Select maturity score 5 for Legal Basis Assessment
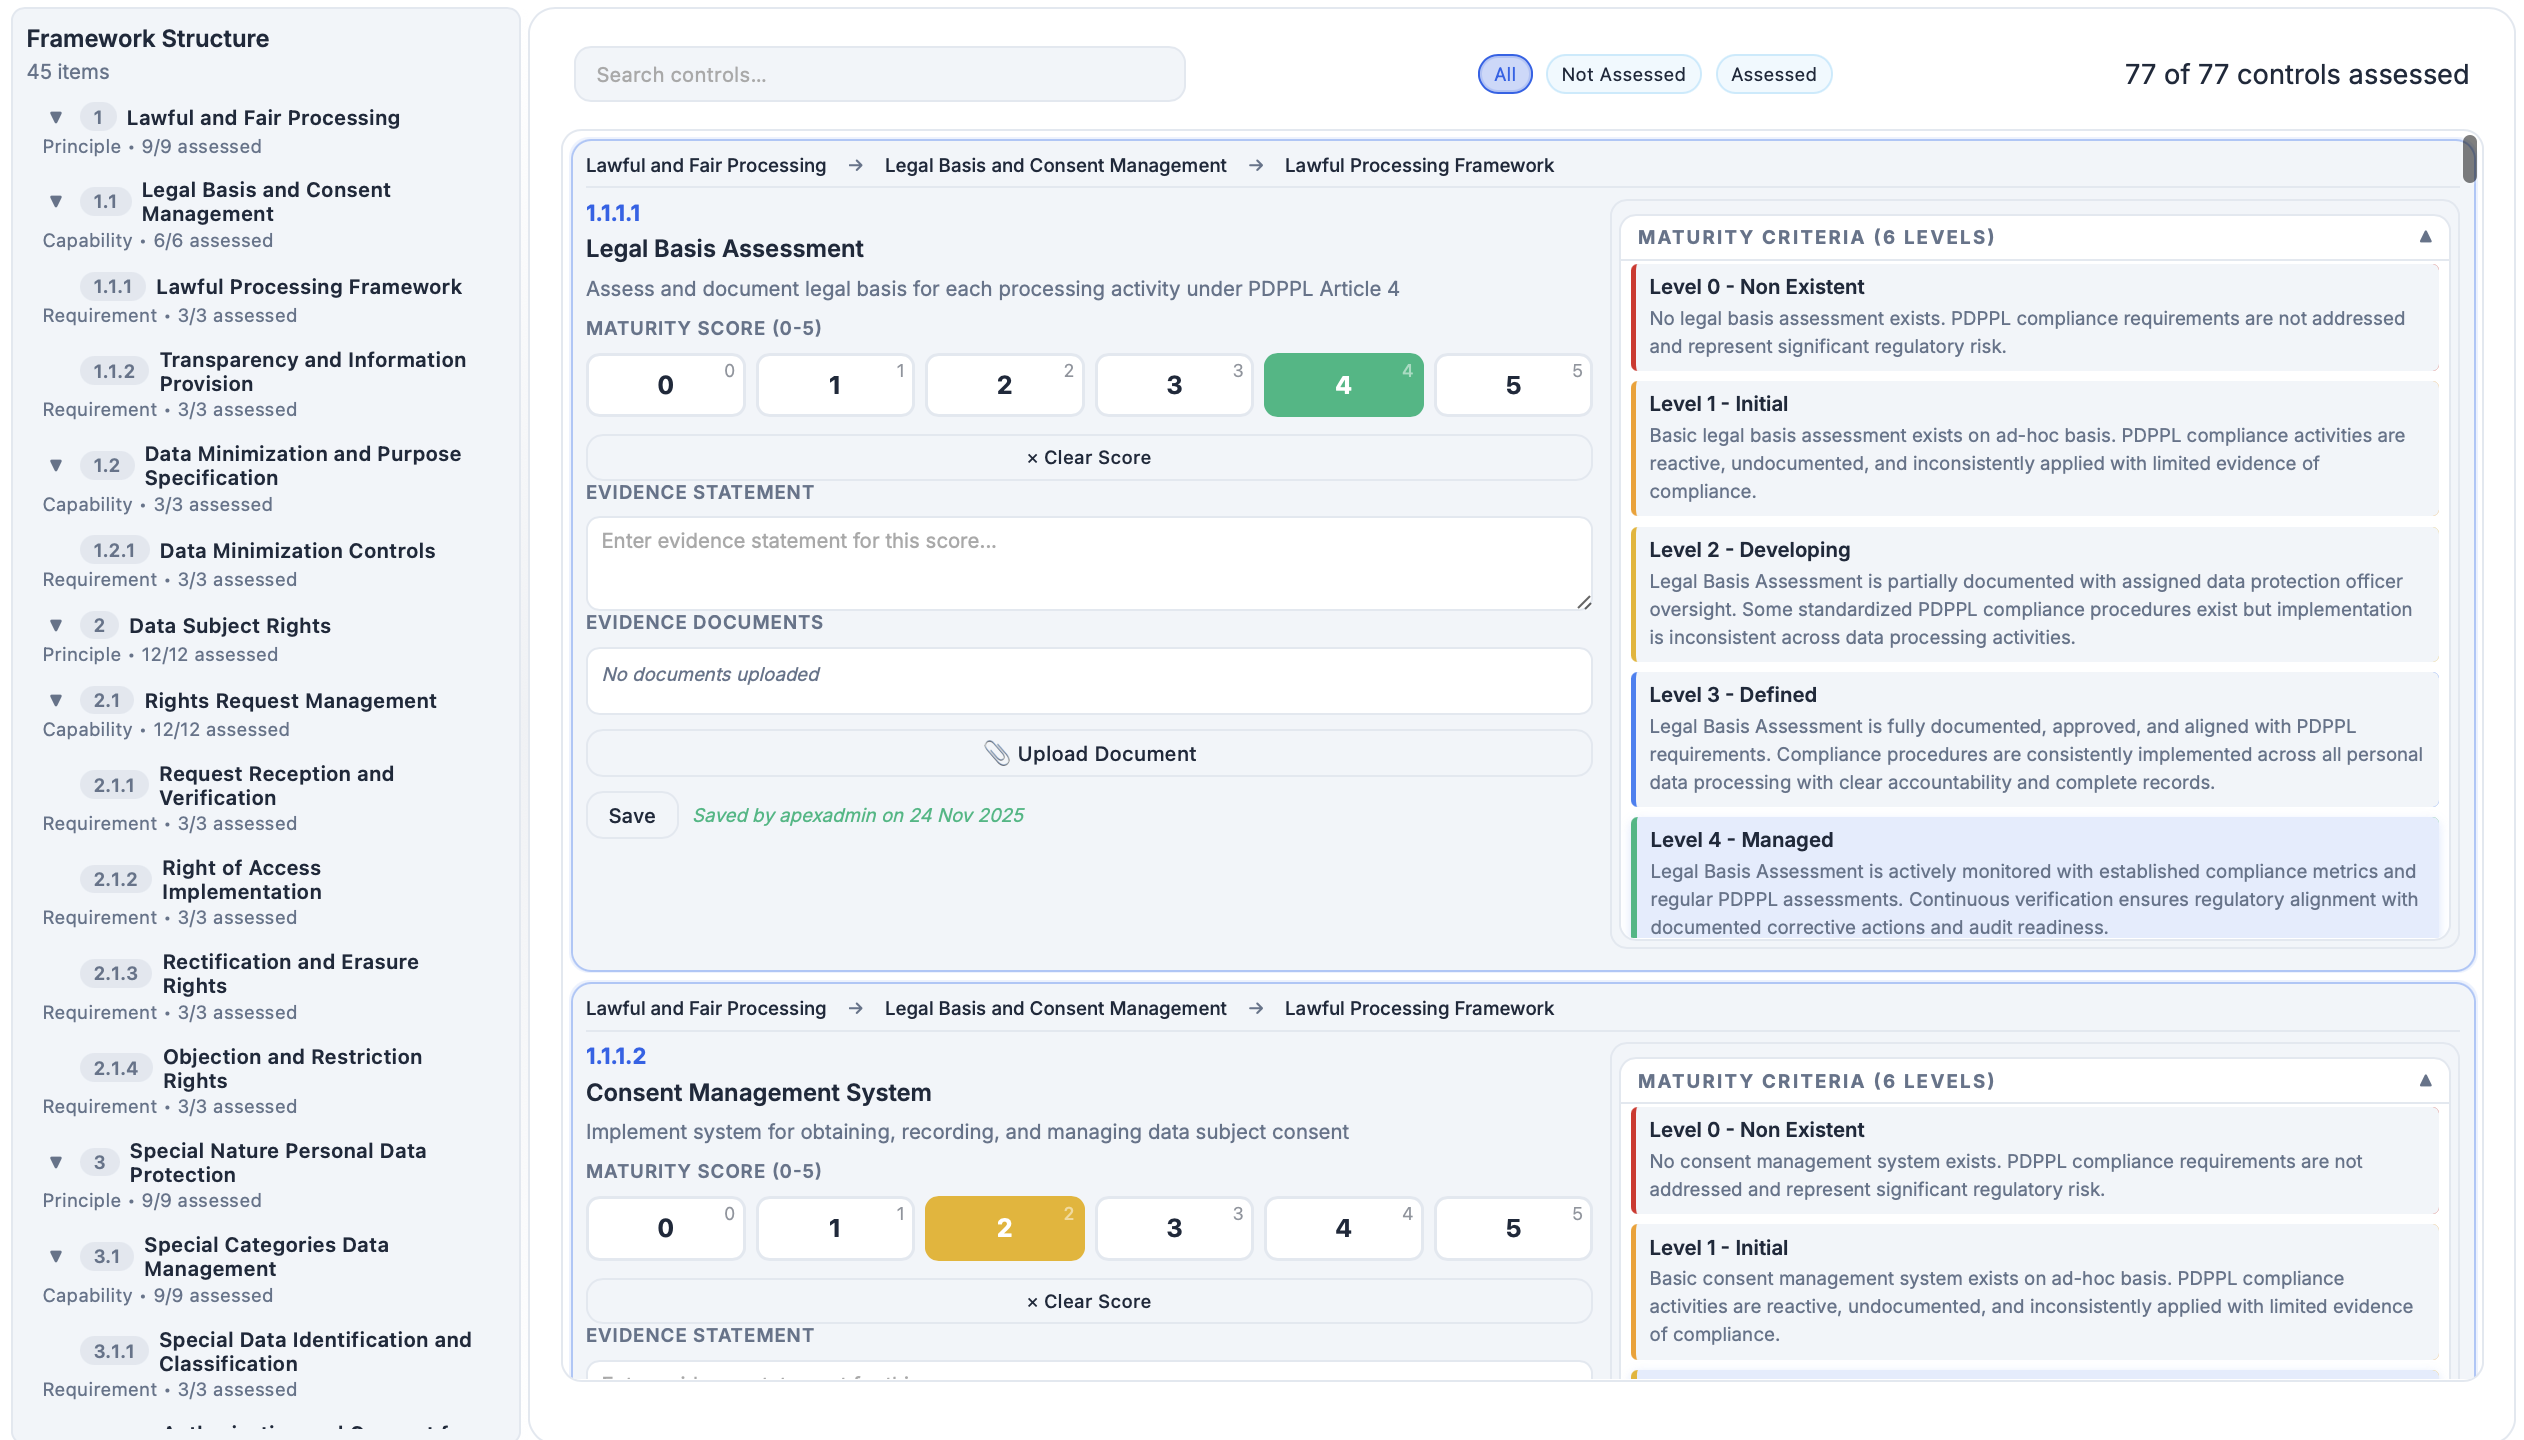 (1513, 385)
